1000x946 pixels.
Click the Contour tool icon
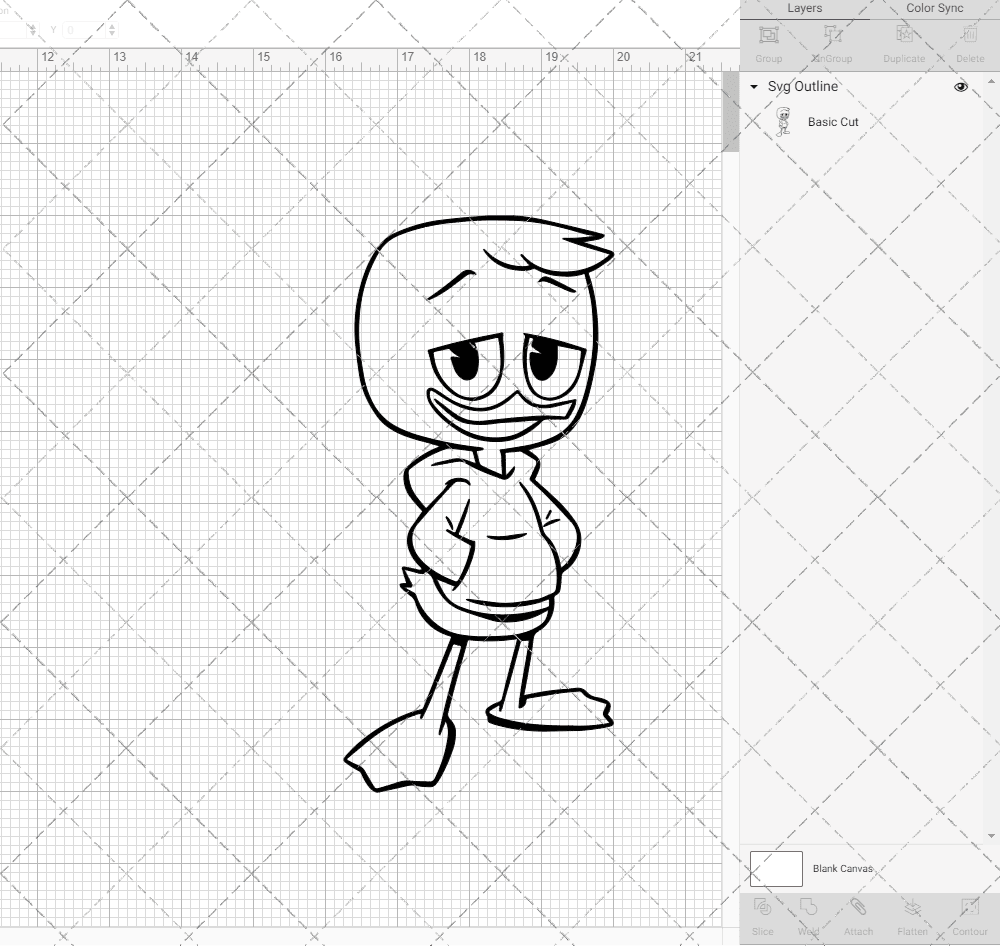969,908
